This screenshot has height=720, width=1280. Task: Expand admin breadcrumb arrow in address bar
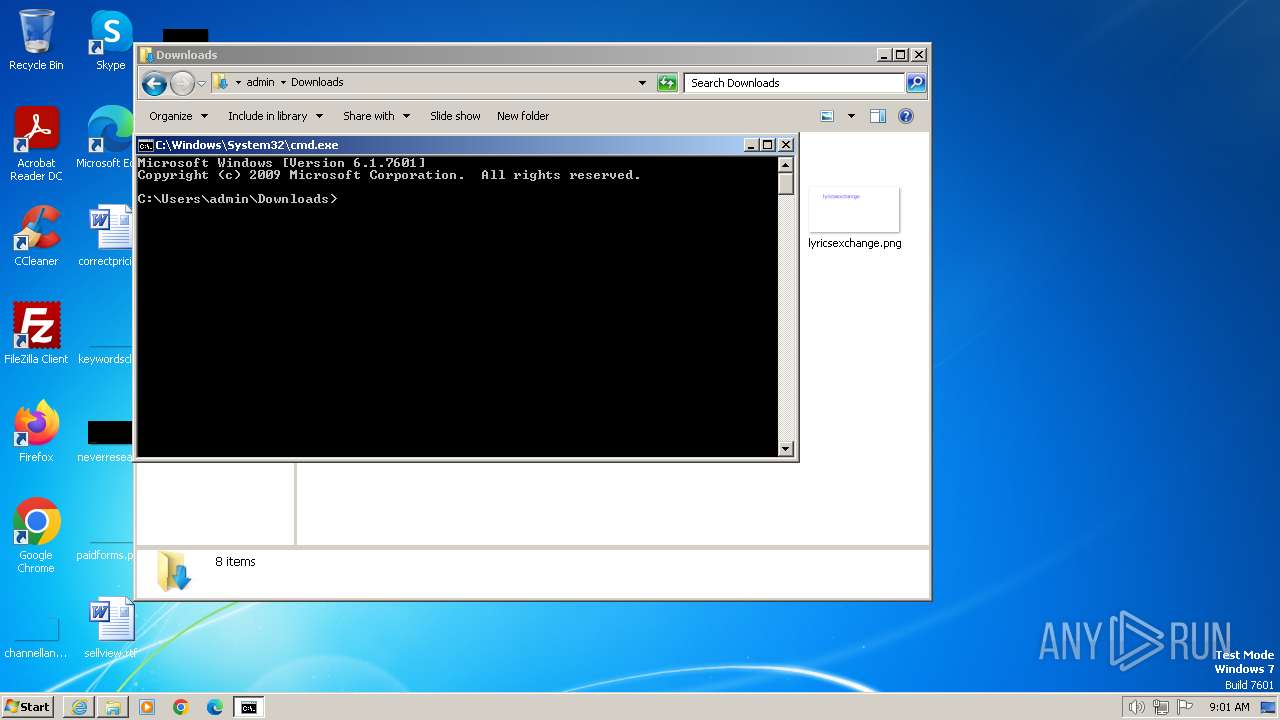click(283, 83)
